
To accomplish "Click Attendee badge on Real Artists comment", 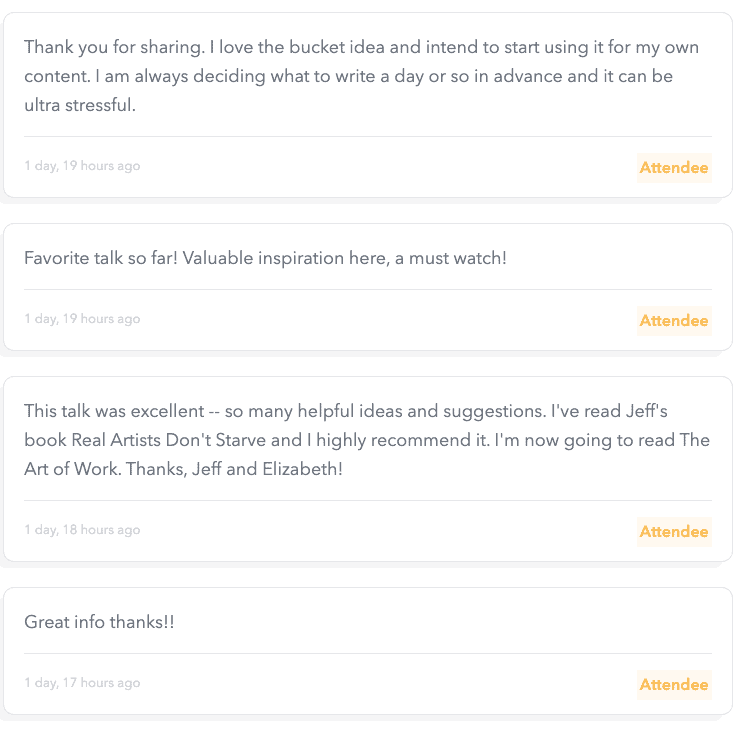I will click(673, 532).
